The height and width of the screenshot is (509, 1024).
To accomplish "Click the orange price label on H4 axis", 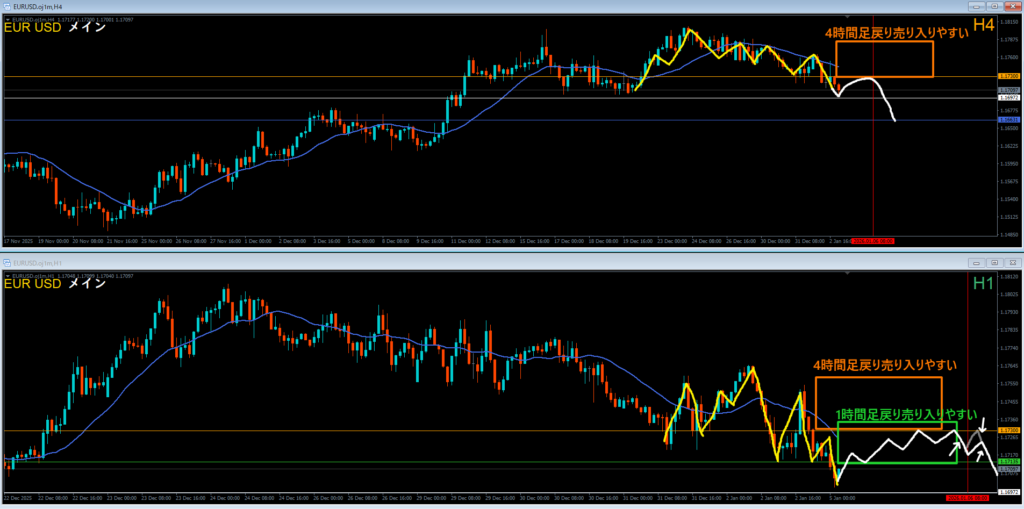I will [1008, 76].
